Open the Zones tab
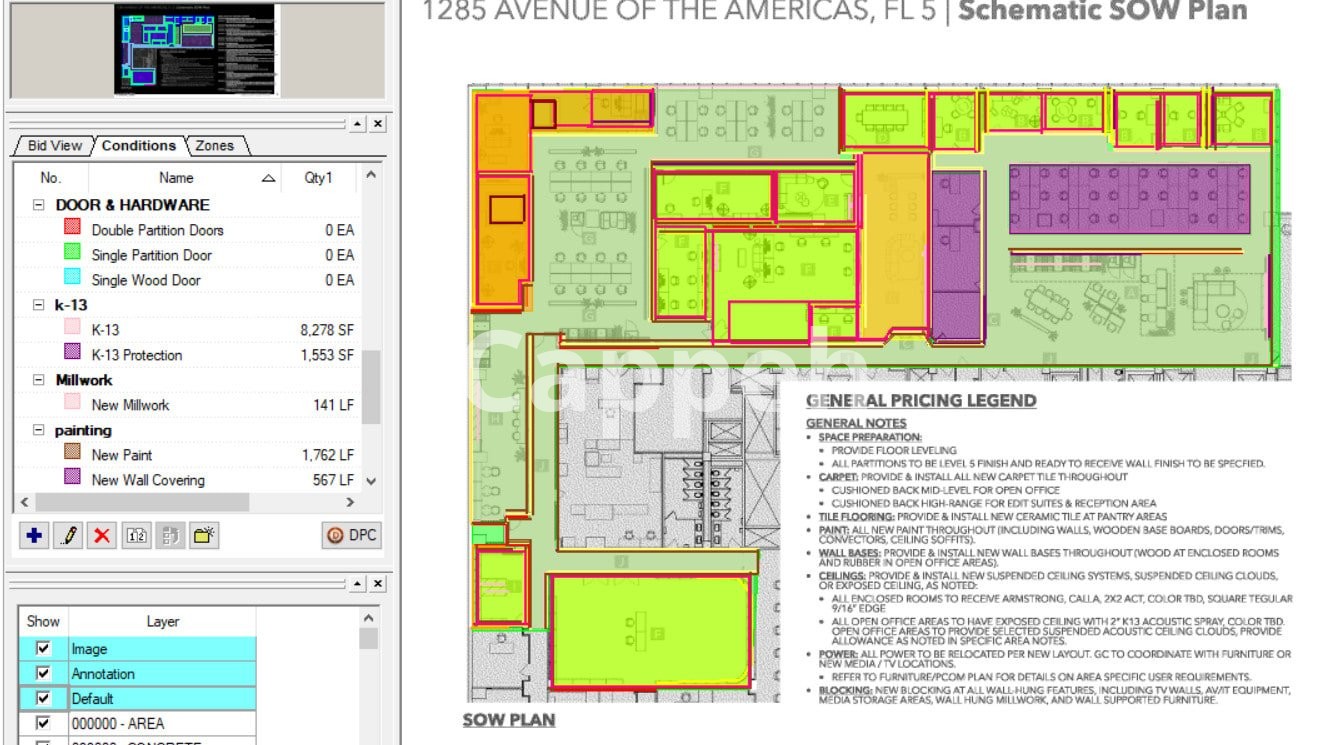The image size is (1318, 745). [x=214, y=146]
